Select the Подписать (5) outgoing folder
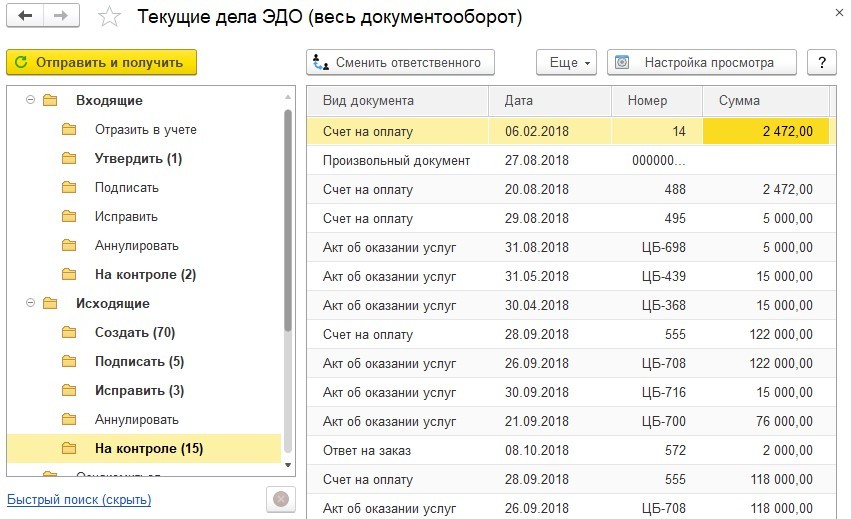 [x=139, y=362]
